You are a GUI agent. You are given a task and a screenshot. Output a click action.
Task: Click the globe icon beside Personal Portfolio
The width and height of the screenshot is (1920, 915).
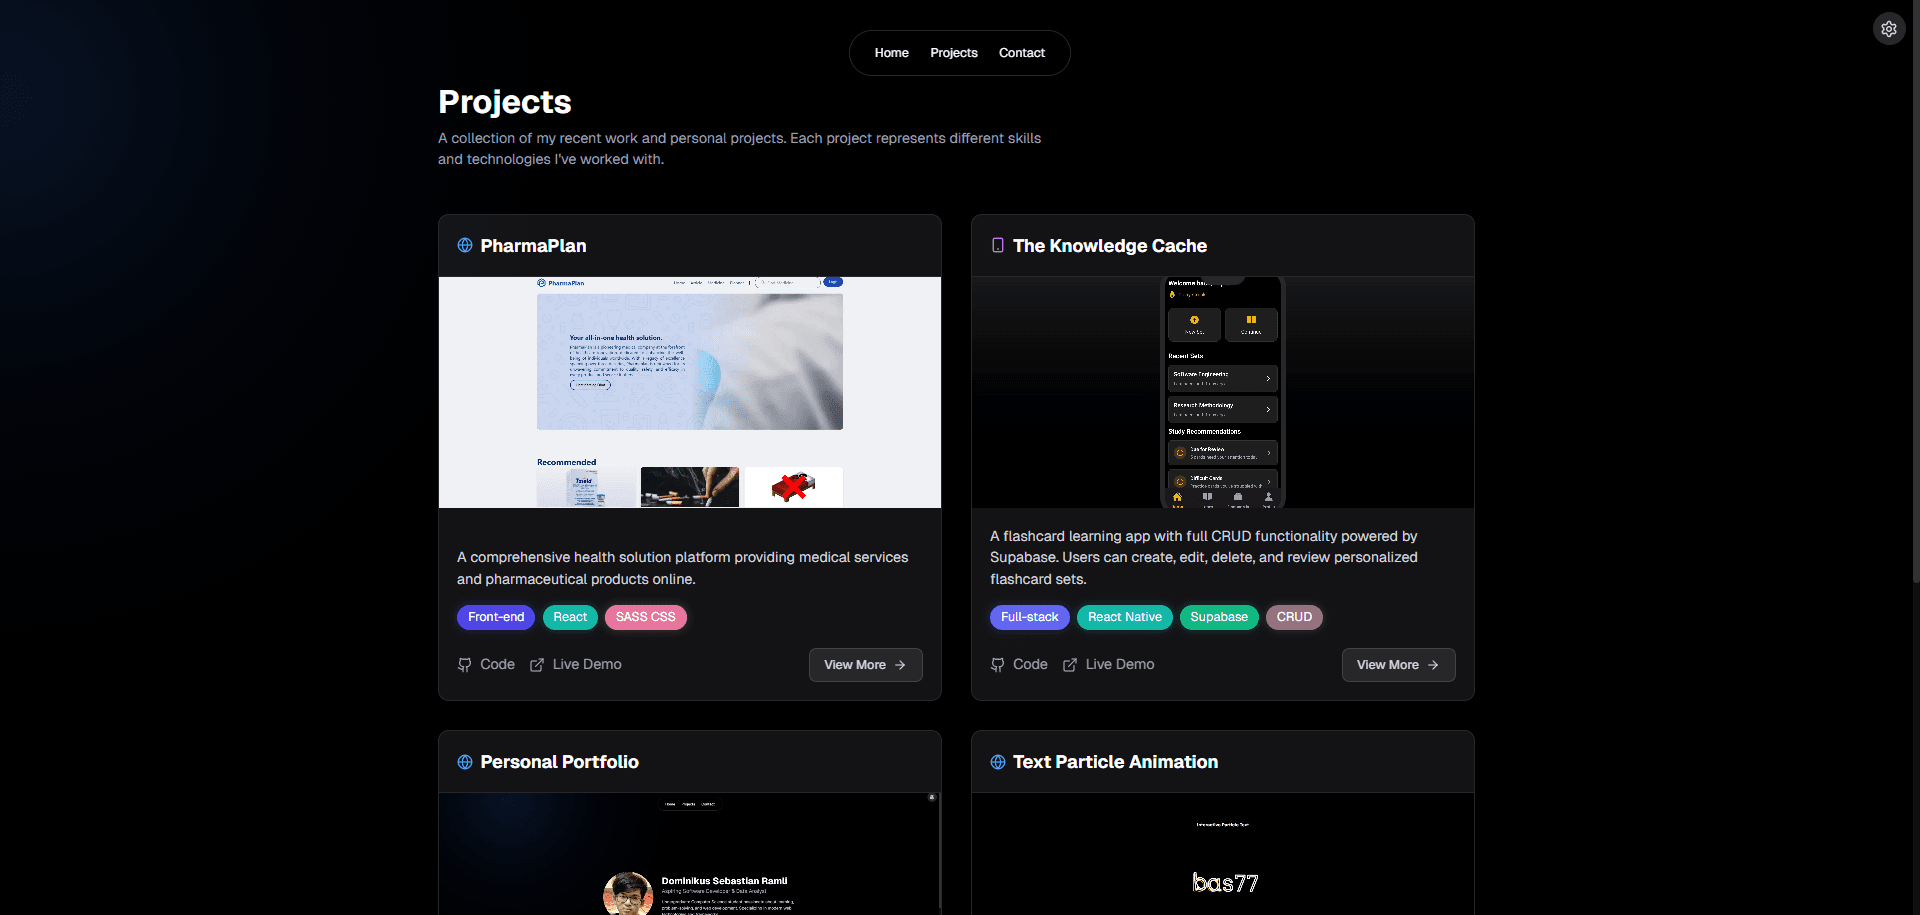click(x=464, y=761)
